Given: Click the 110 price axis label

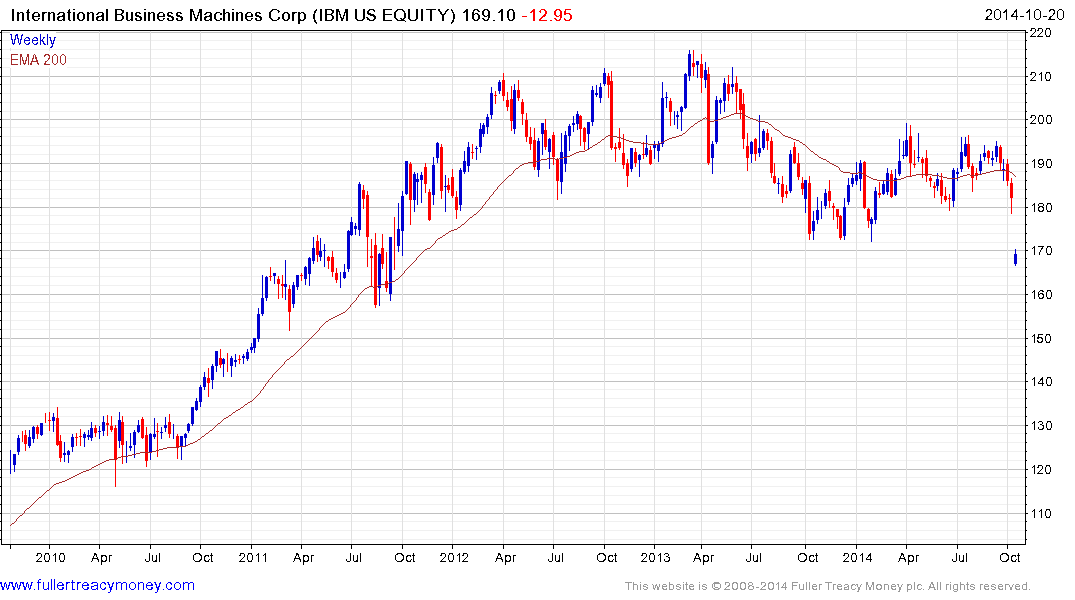Looking at the screenshot, I should (1041, 513).
